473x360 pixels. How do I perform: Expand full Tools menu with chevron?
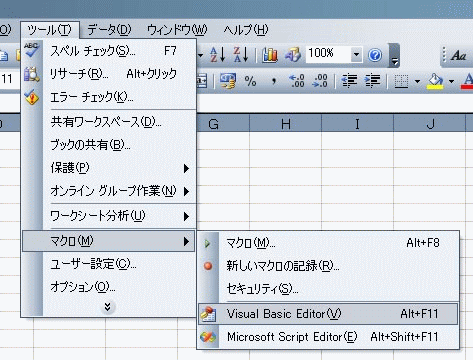(x=107, y=307)
